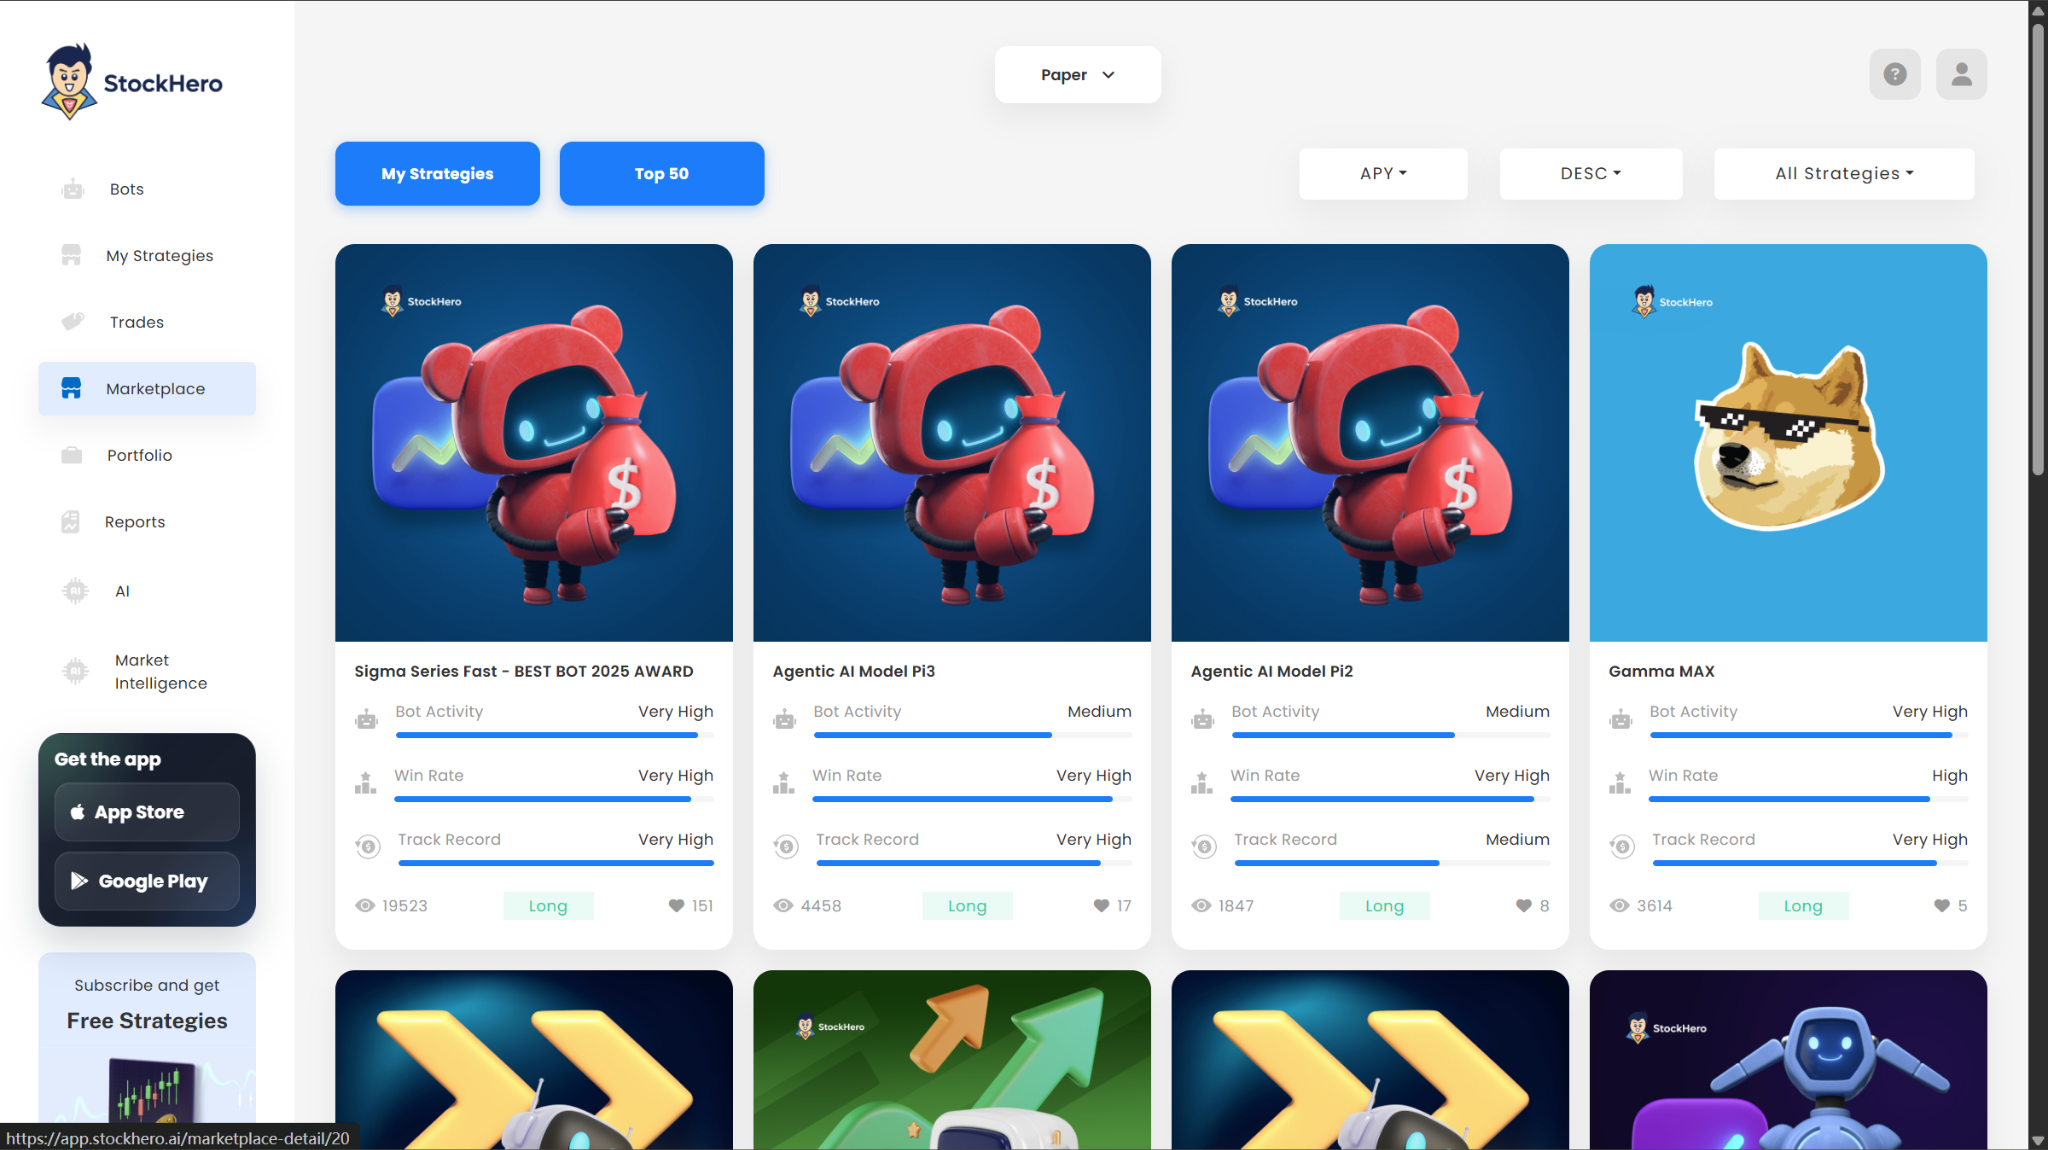Select Marketplace in sidebar menu
Viewport: 2048px width, 1150px height.
tap(147, 388)
